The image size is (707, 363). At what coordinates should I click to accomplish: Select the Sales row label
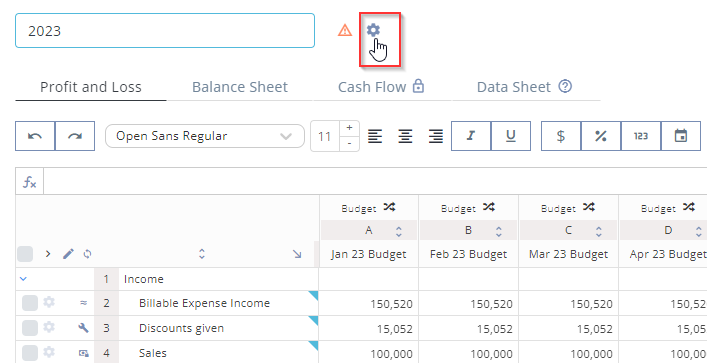[153, 353]
